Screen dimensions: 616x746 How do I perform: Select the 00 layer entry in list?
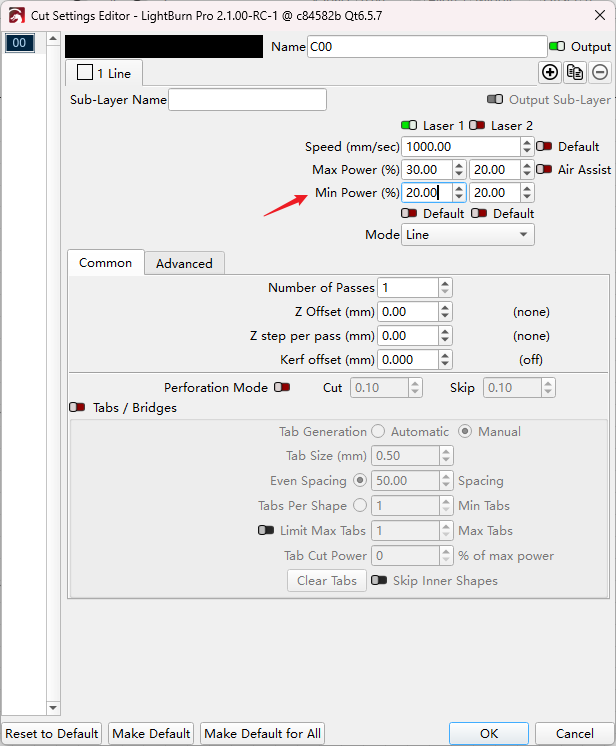[20, 42]
